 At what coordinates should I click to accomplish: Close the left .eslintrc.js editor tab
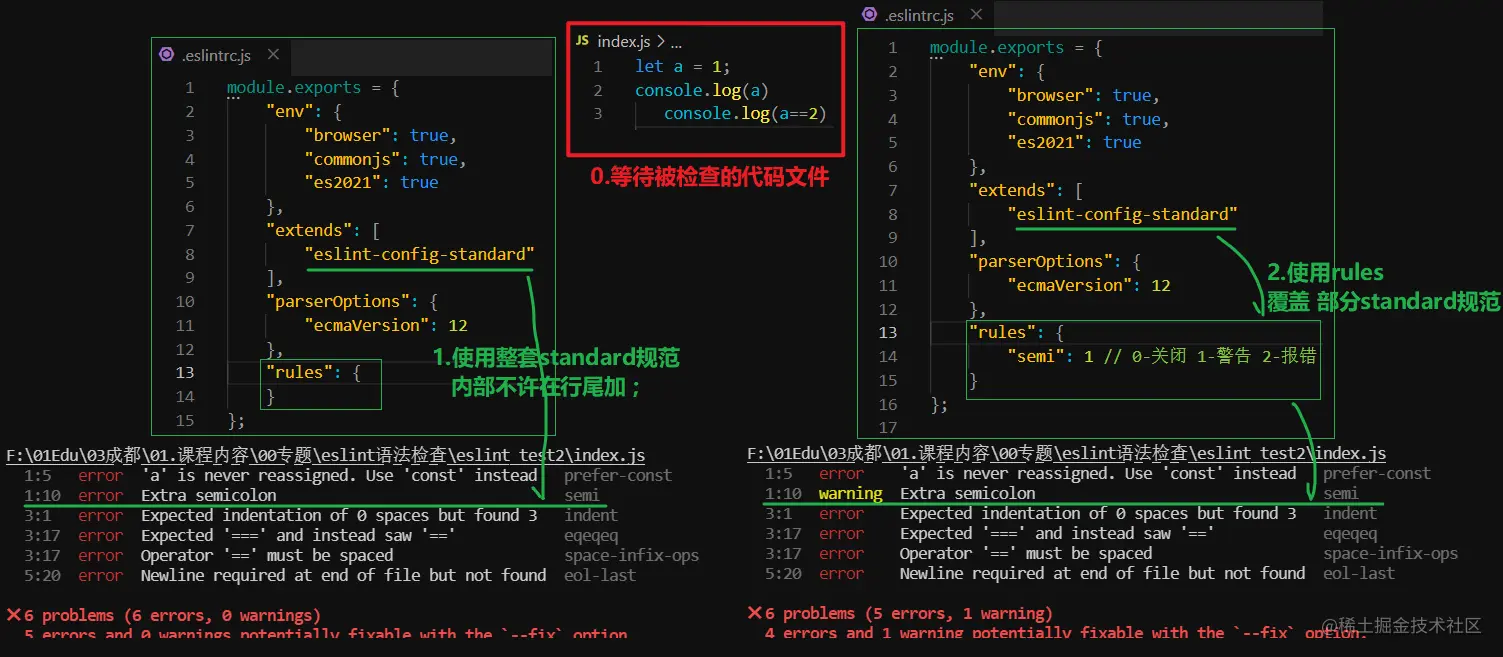point(272,55)
